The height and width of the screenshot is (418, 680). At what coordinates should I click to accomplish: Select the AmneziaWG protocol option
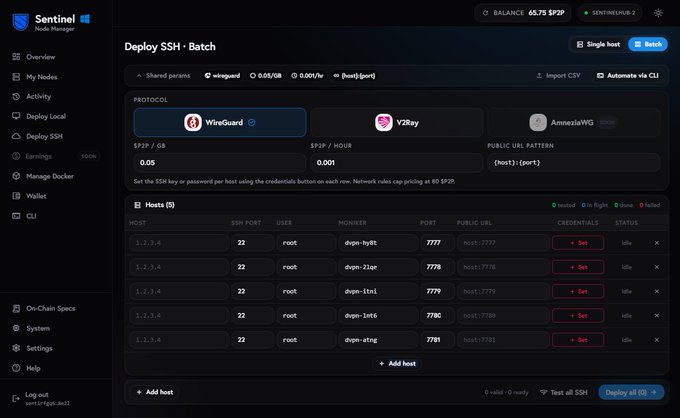pyautogui.click(x=573, y=122)
